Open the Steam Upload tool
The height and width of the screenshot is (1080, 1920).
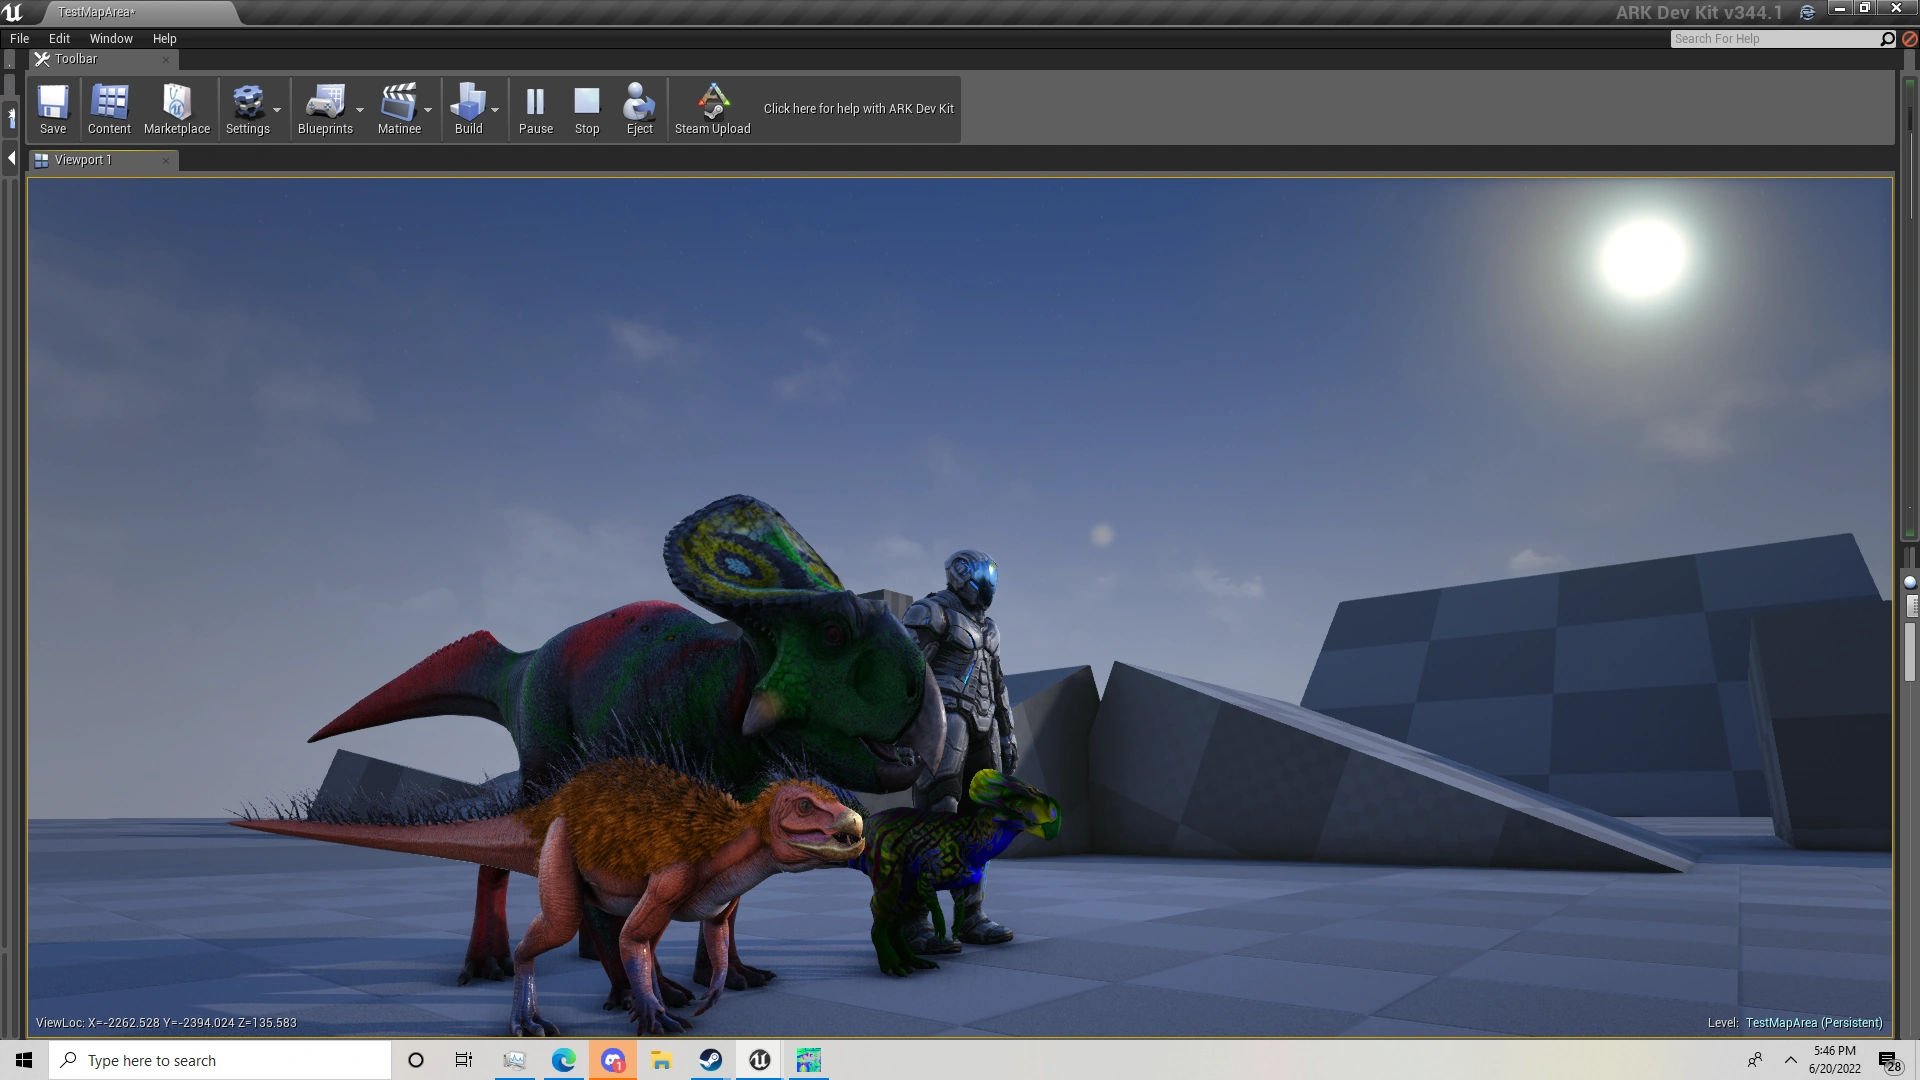click(x=712, y=108)
